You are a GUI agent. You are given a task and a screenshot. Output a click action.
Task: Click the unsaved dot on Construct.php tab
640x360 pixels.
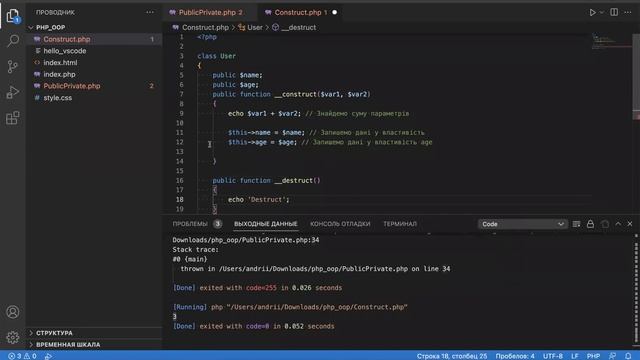pyautogui.click(x=335, y=12)
